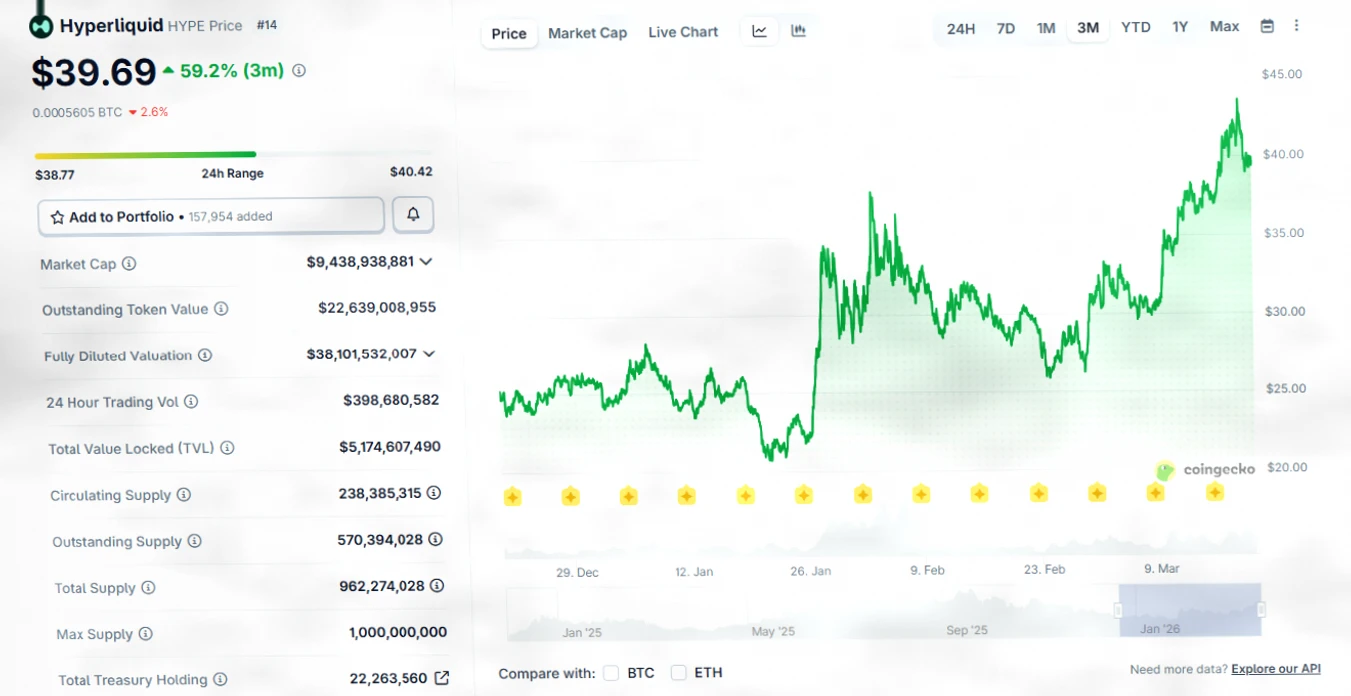This screenshot has width=1351, height=696.
Task: Click star icon in Add to Portfolio
Action: [x=57, y=217]
